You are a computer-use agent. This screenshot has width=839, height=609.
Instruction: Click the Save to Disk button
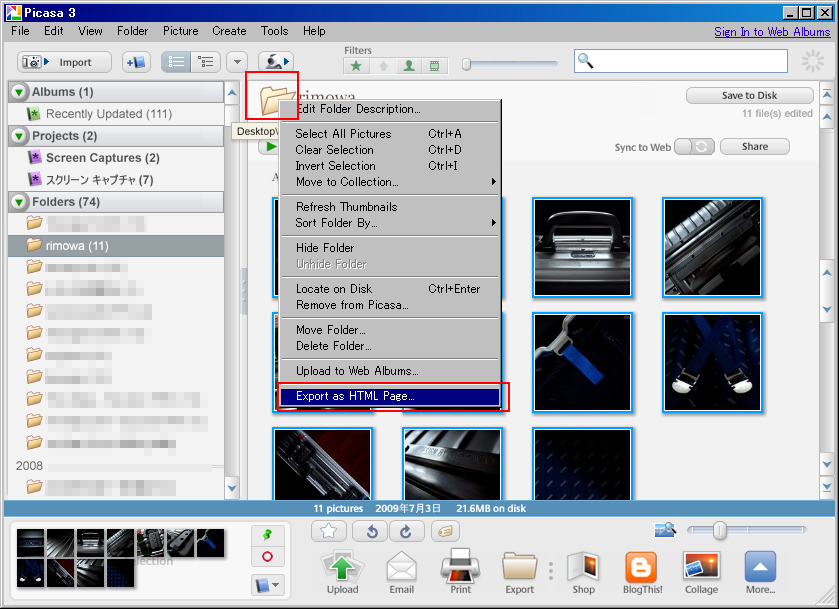pyautogui.click(x=750, y=96)
